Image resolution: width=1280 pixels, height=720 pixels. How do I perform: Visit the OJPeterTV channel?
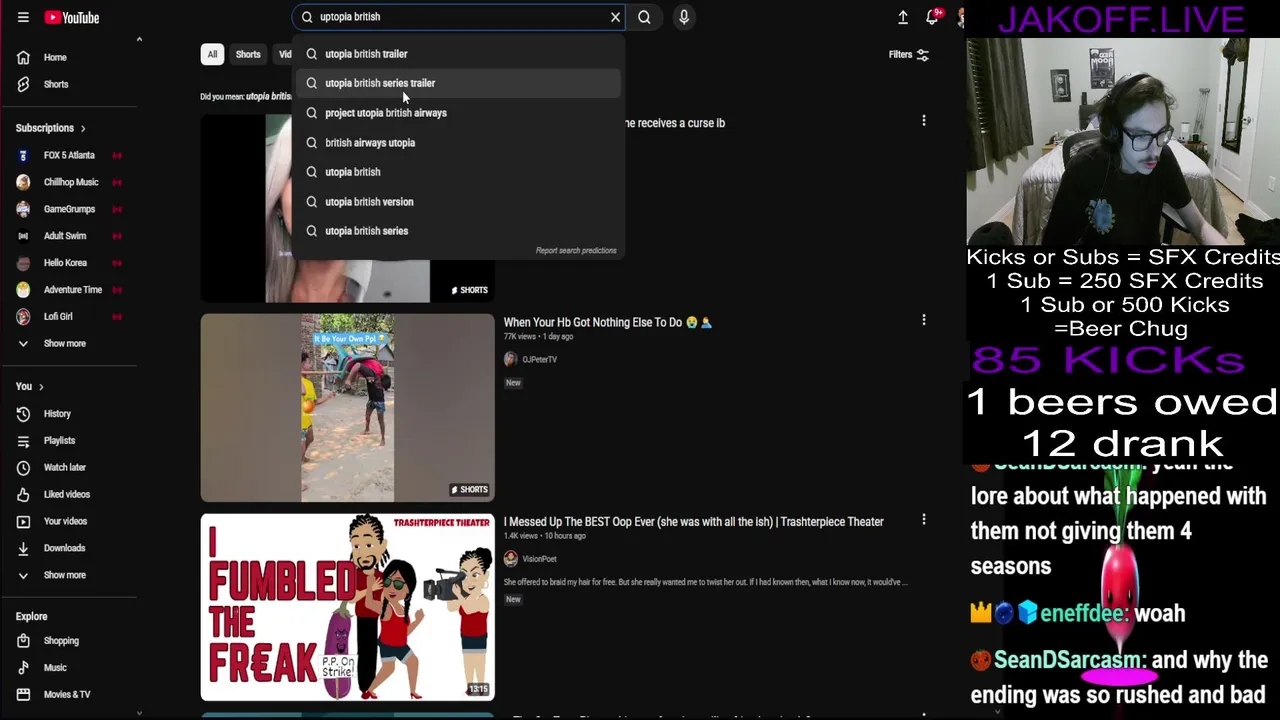(x=539, y=360)
